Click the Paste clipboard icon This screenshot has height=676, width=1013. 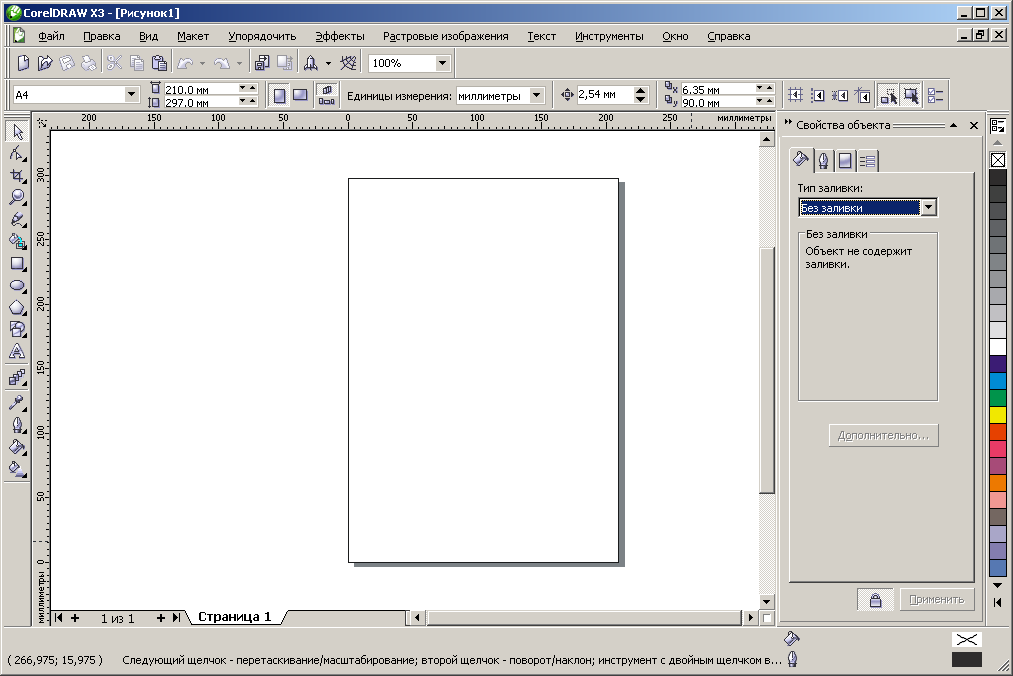(159, 63)
